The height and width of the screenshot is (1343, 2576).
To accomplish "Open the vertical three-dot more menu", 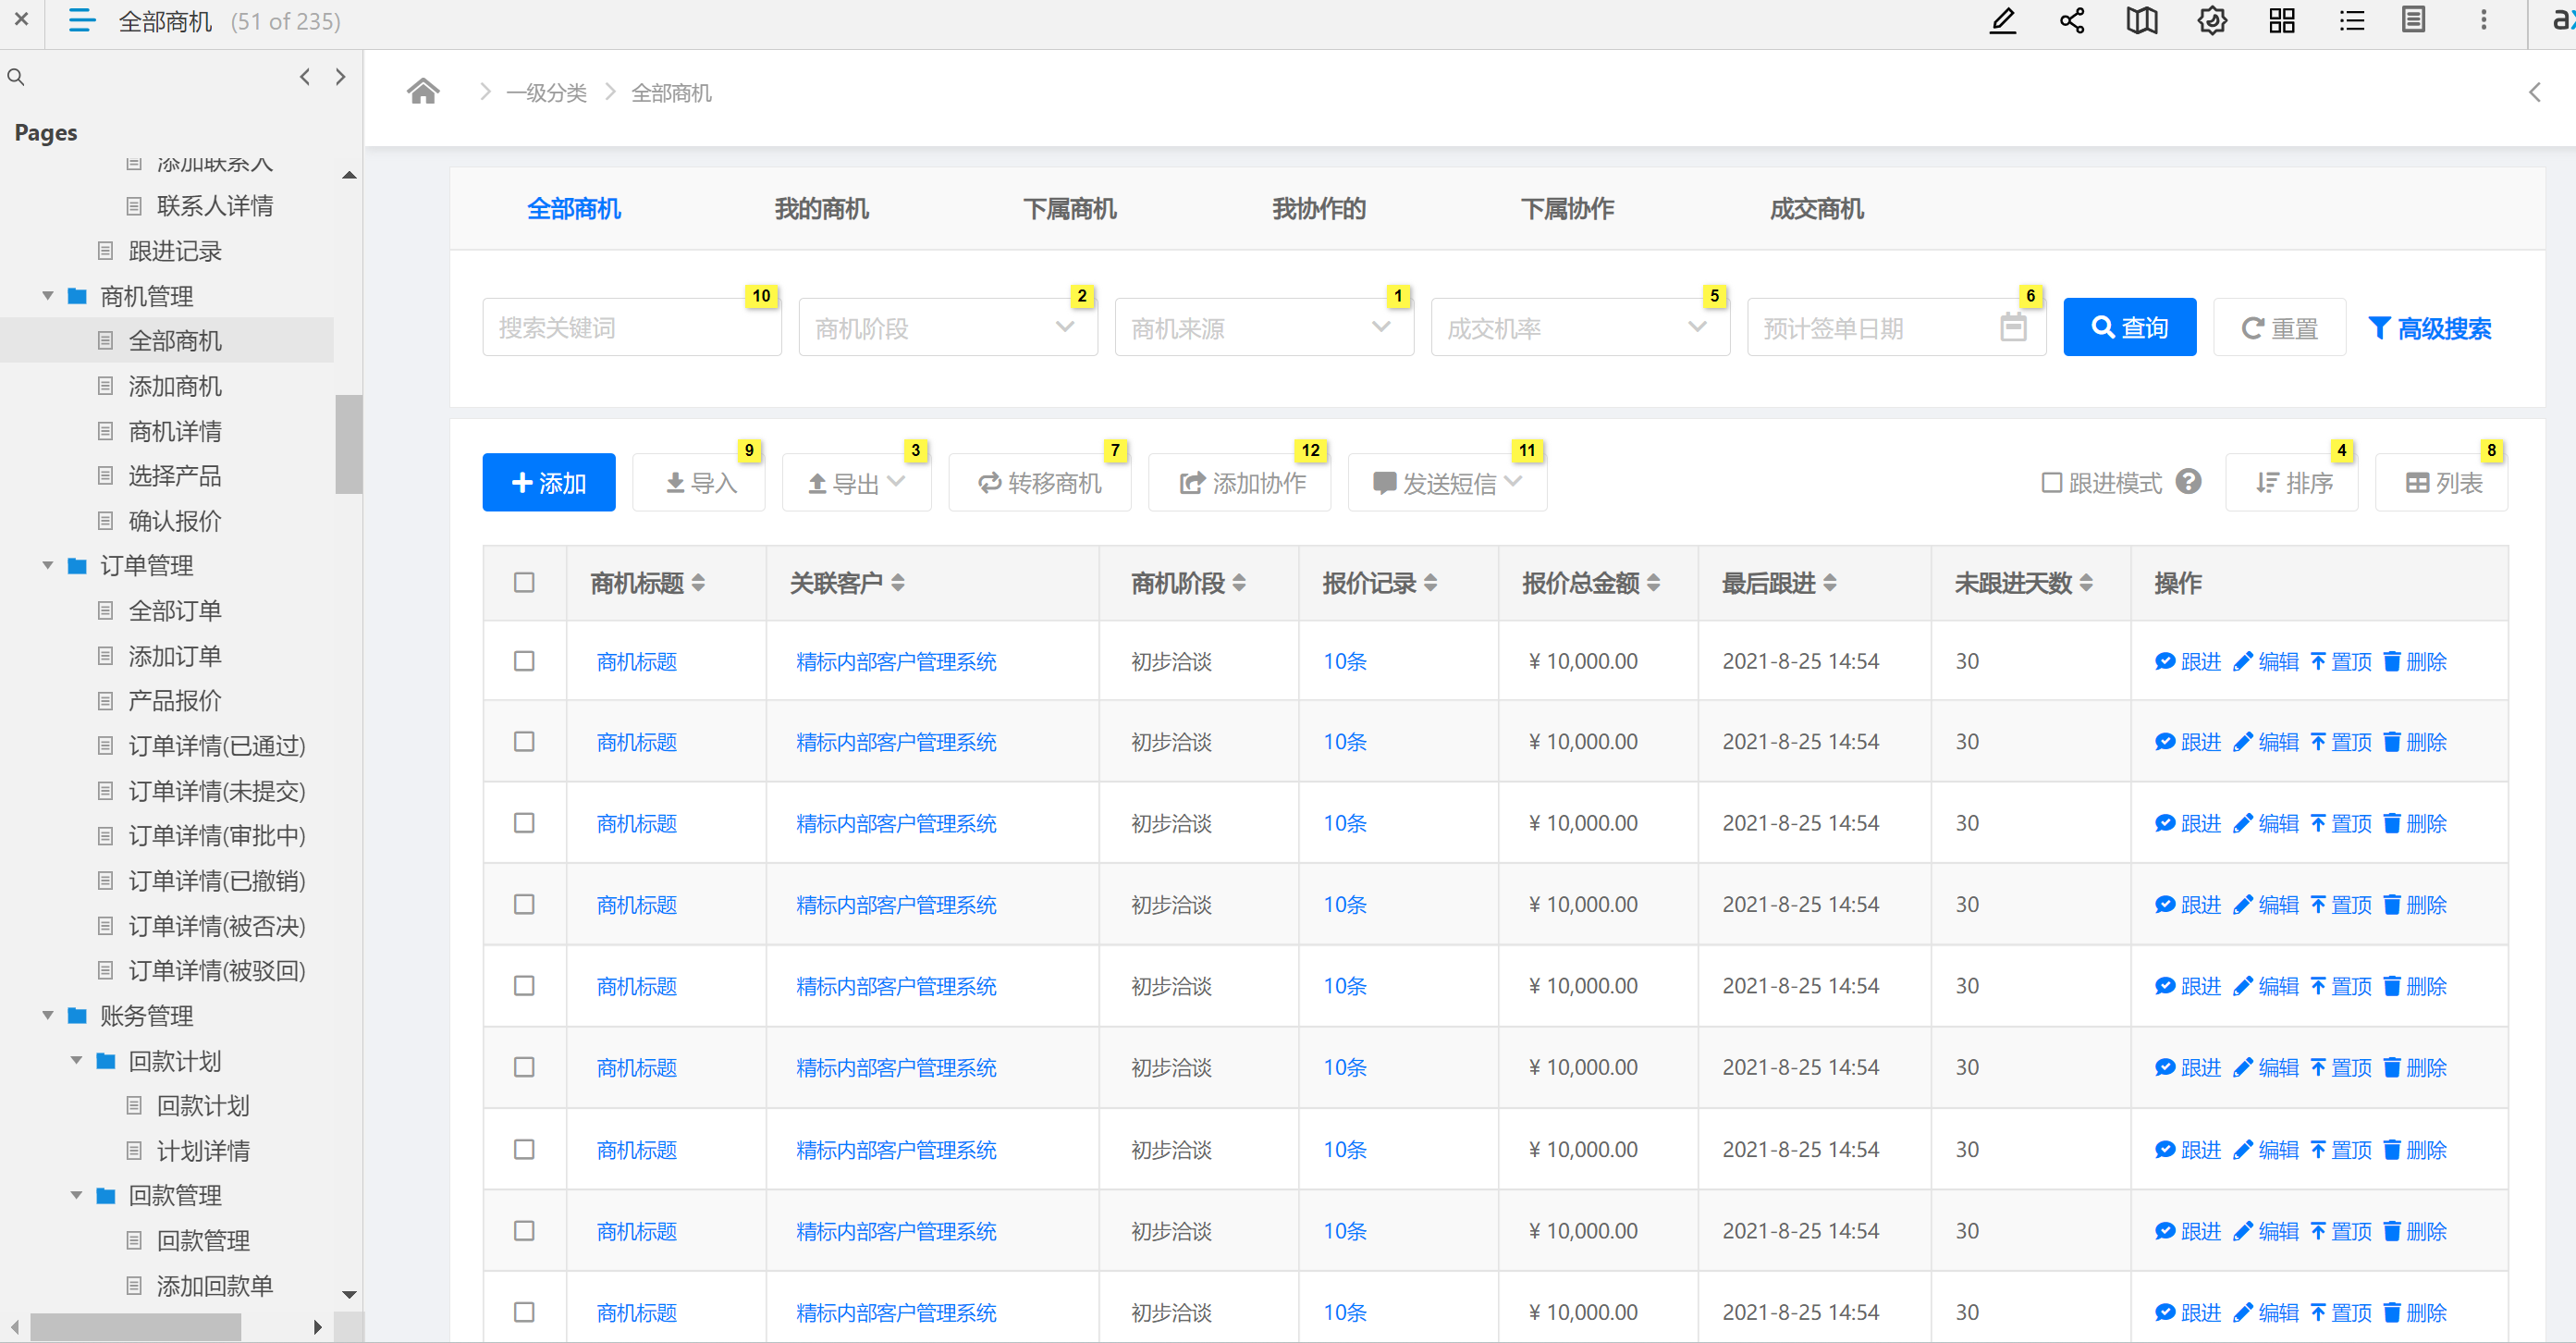I will [x=2483, y=21].
